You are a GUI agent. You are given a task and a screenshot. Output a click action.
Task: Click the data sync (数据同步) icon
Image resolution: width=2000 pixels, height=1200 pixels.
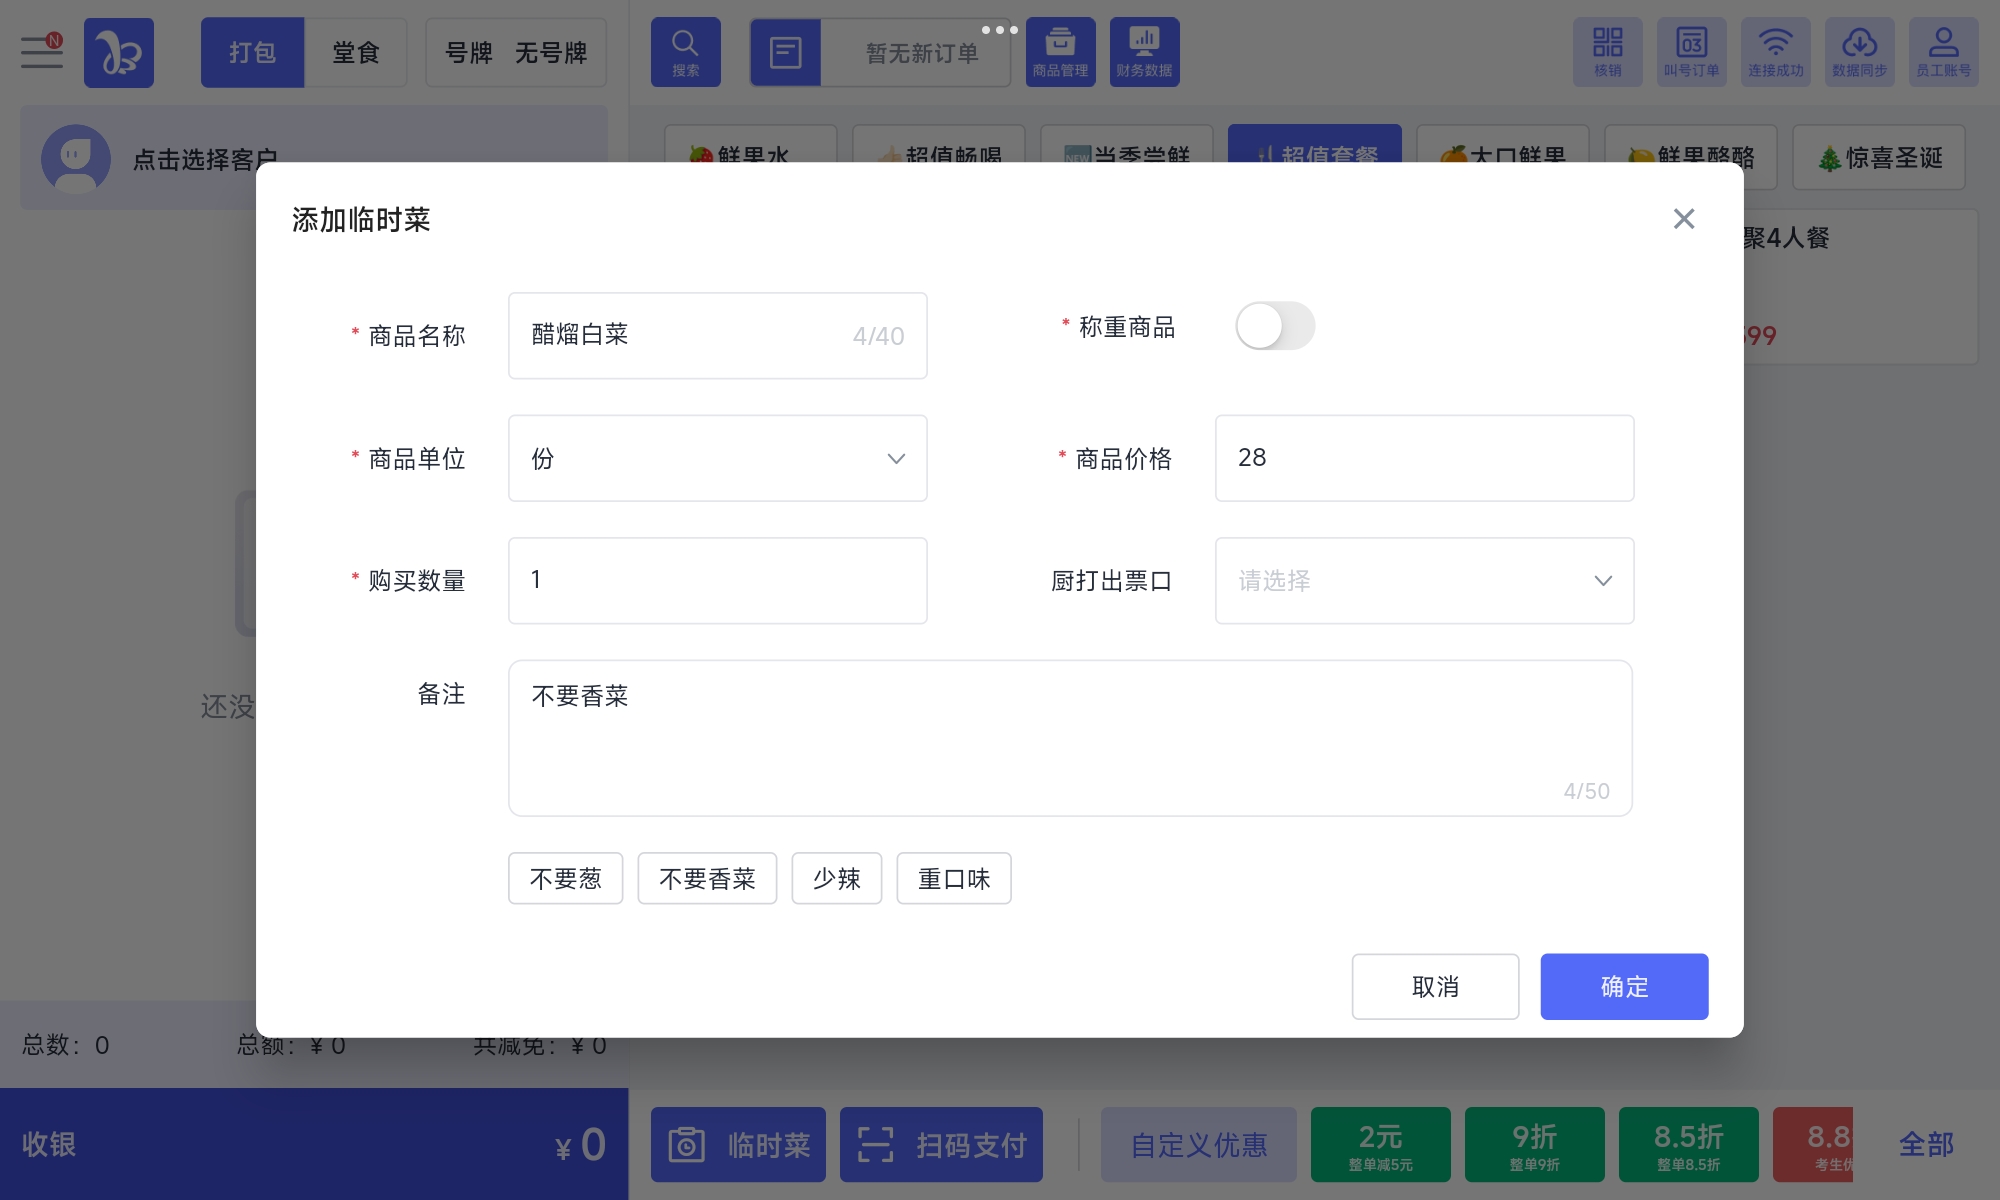pos(1859,52)
